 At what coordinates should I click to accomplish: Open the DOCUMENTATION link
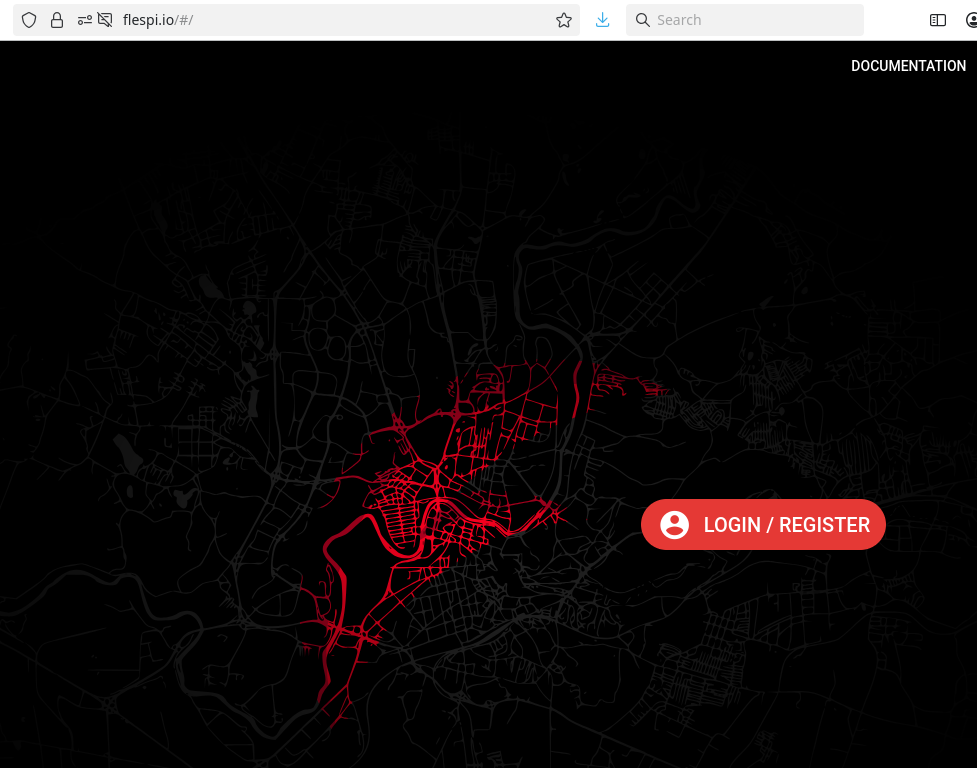click(908, 66)
